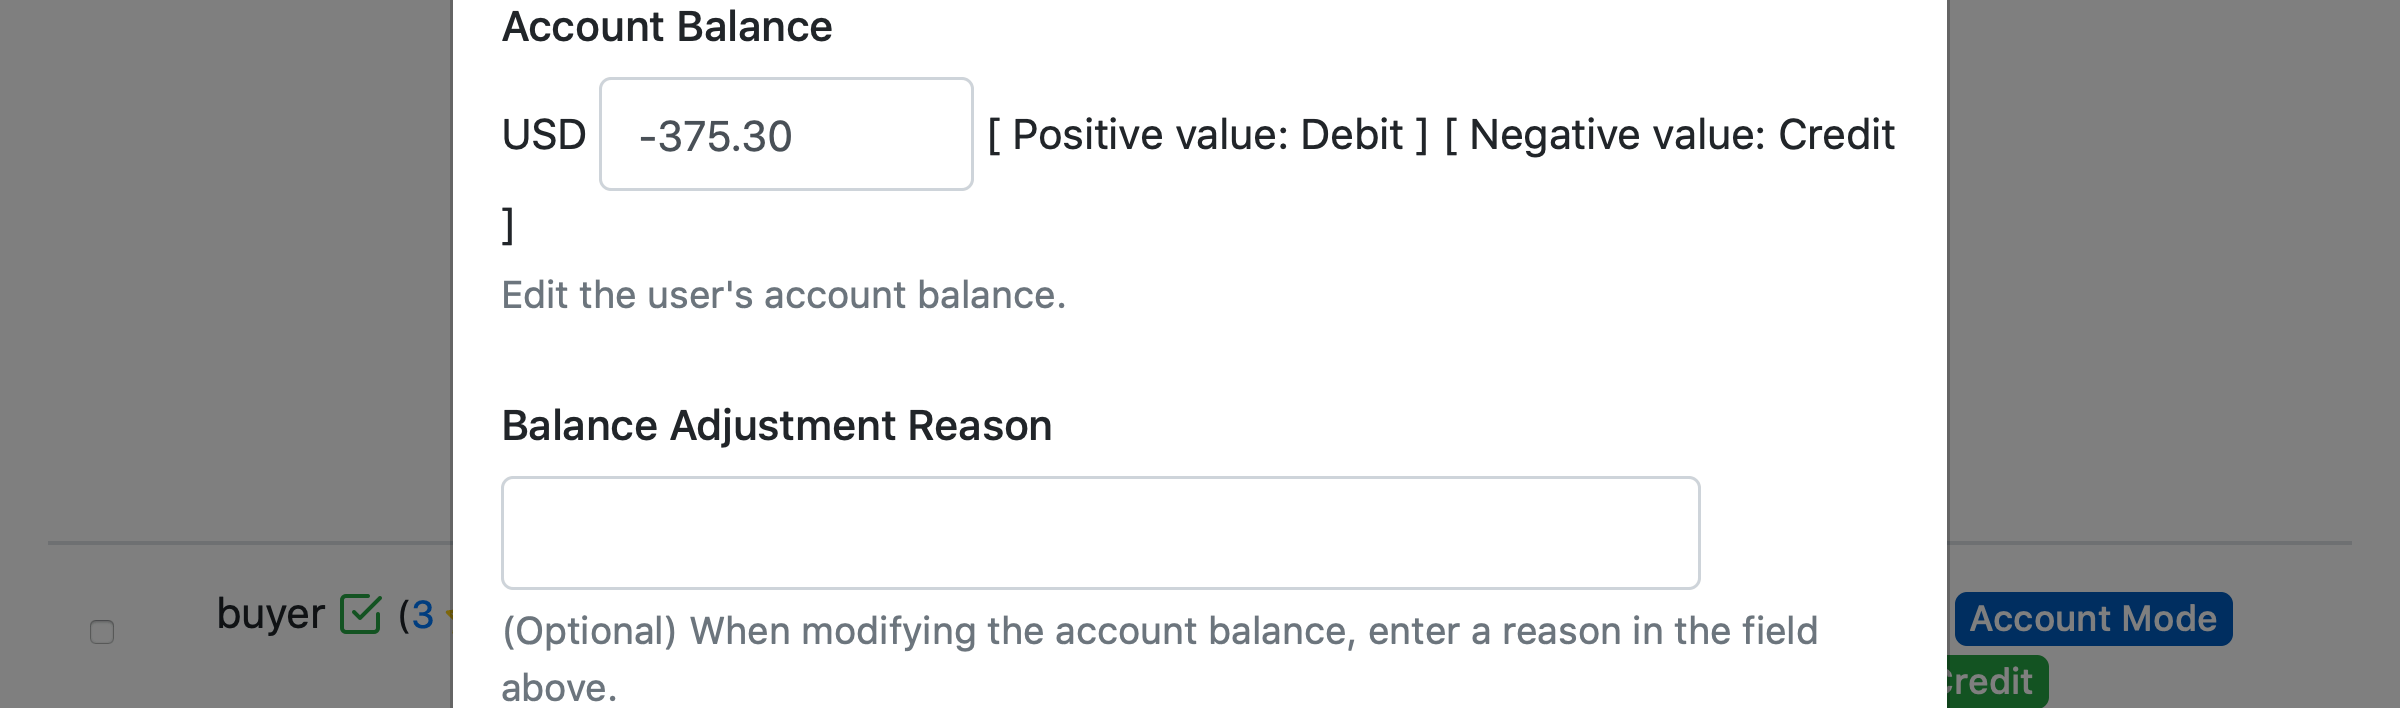Click the green verified check icon beside buyer
The width and height of the screenshot is (2400, 708).
pos(360,614)
